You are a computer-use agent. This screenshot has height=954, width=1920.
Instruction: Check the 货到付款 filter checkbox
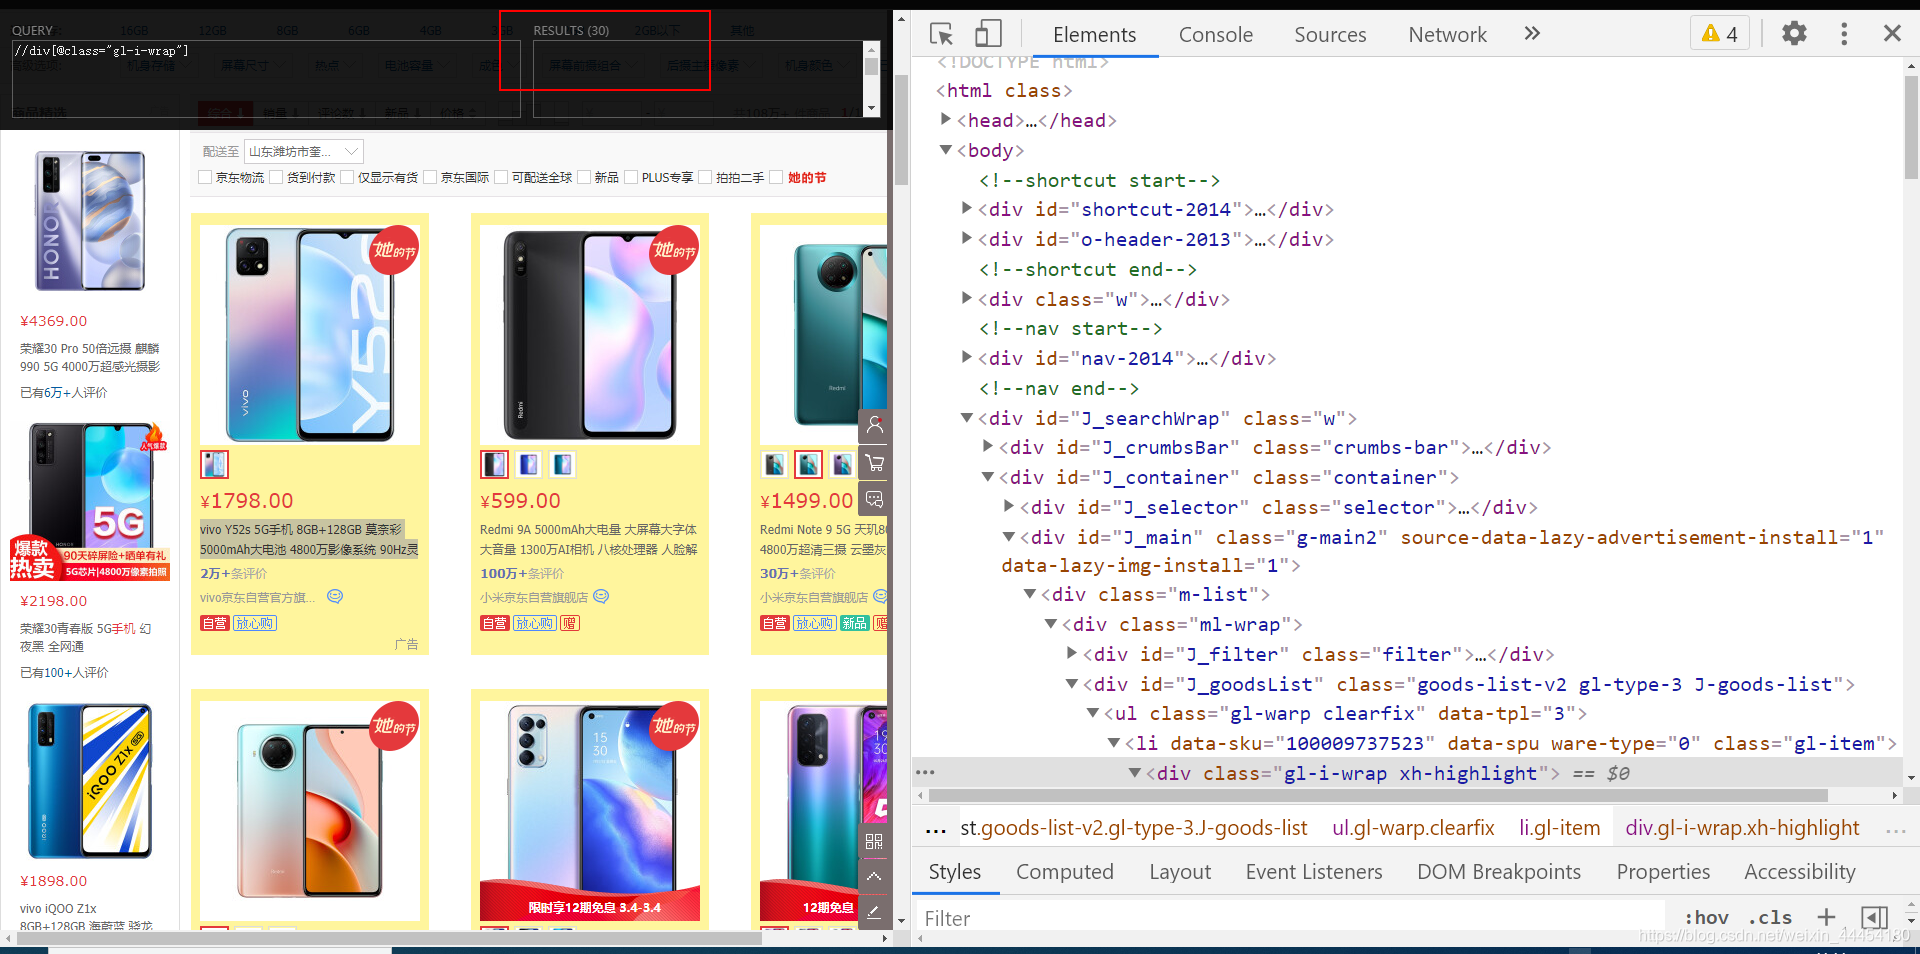(276, 178)
